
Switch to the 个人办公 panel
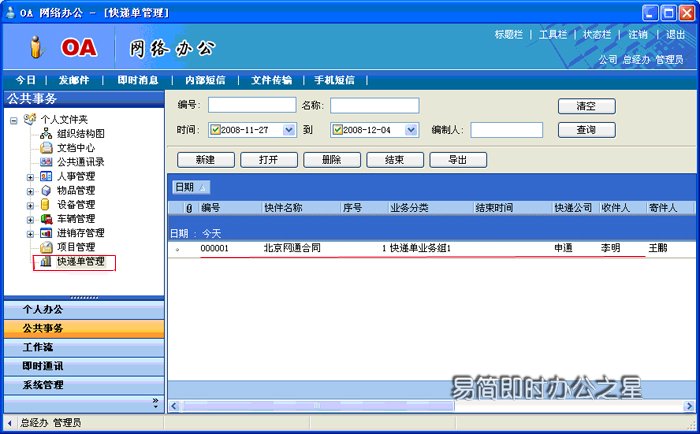(84, 309)
